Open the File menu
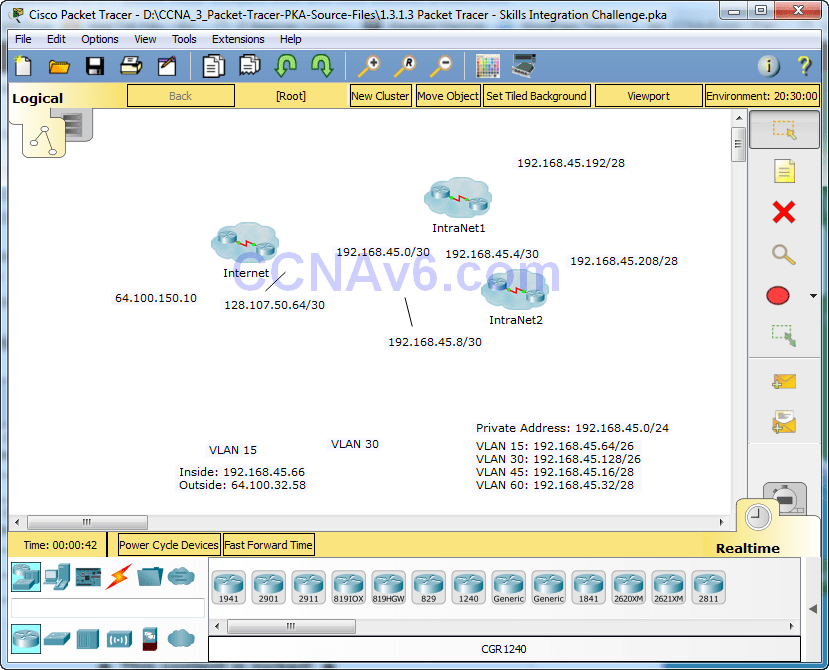Screen dimensions: 829x670 [x=23, y=39]
